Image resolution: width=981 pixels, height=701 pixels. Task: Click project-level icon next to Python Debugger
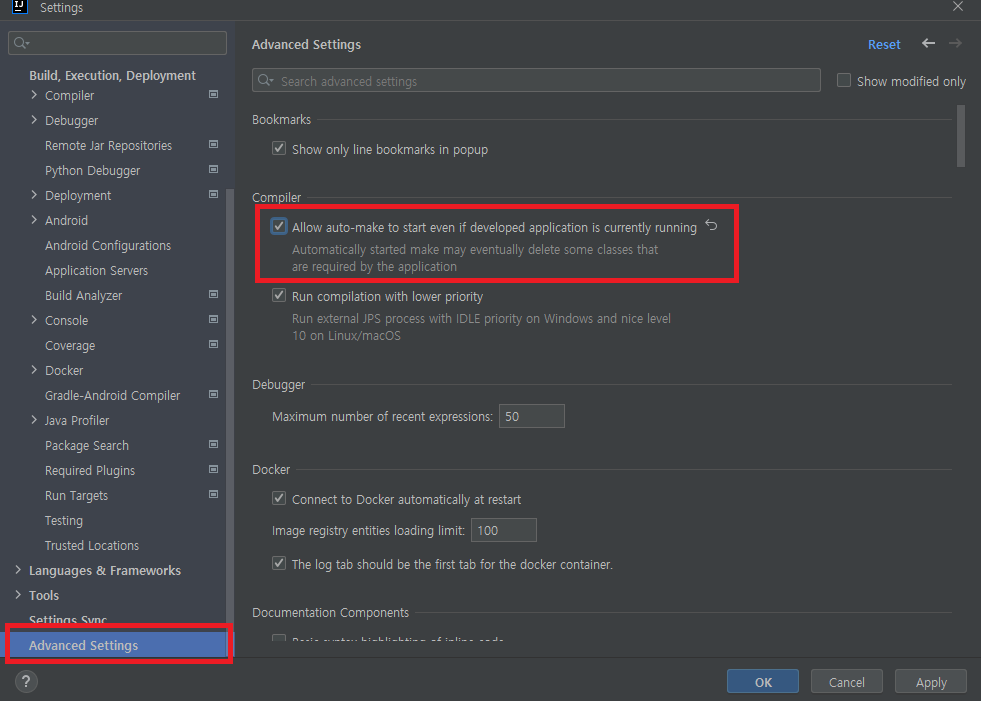213,170
